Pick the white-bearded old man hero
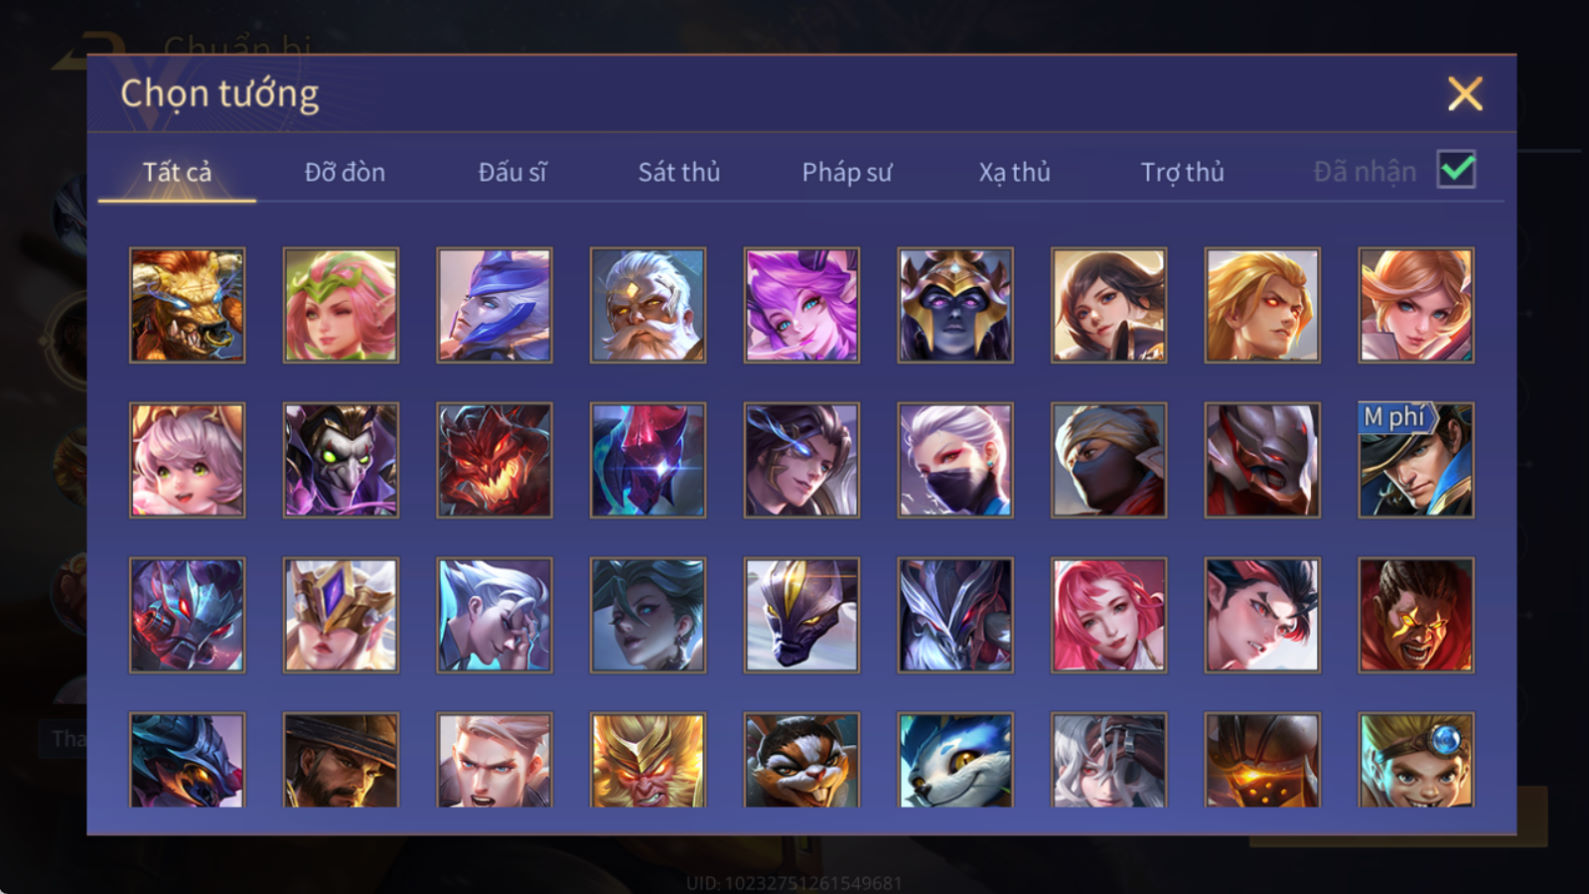 [648, 305]
